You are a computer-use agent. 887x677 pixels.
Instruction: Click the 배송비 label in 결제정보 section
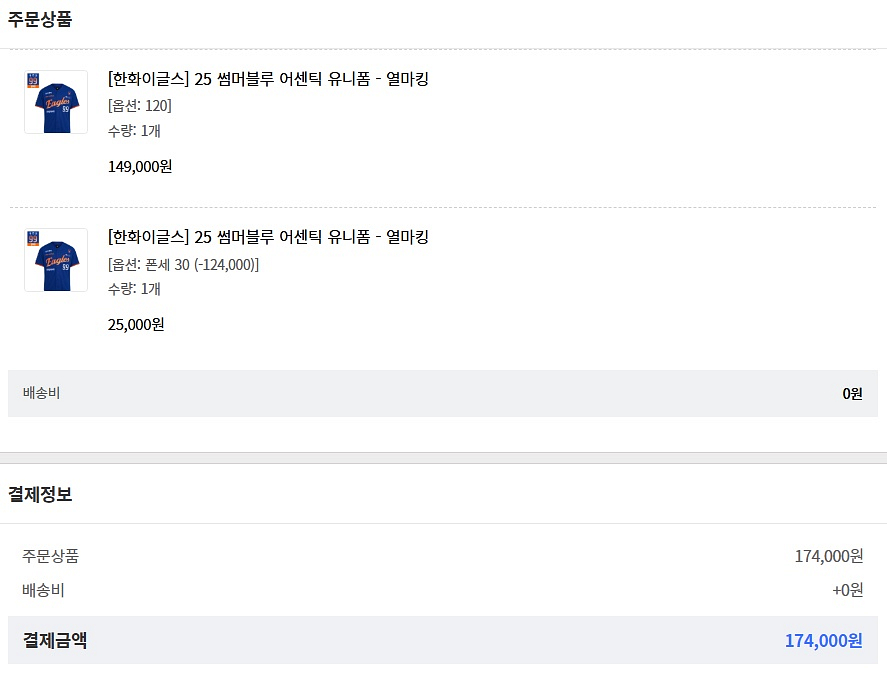(43, 590)
